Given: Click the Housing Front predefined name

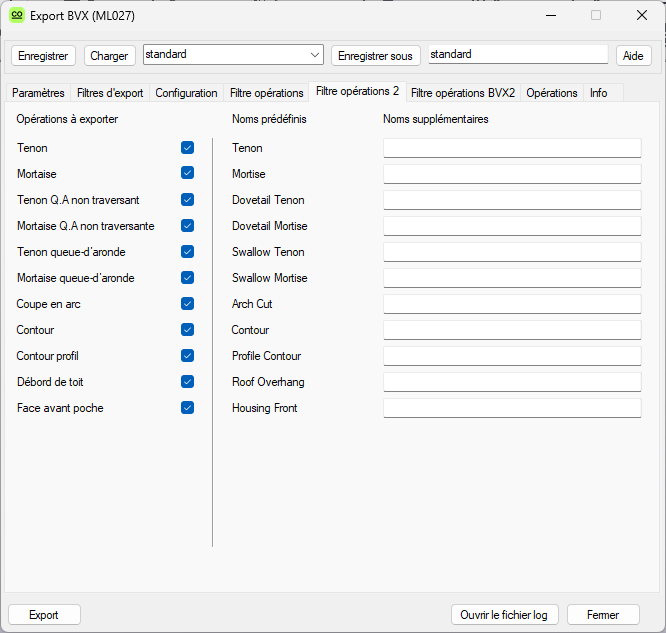Looking at the screenshot, I should coord(265,408).
